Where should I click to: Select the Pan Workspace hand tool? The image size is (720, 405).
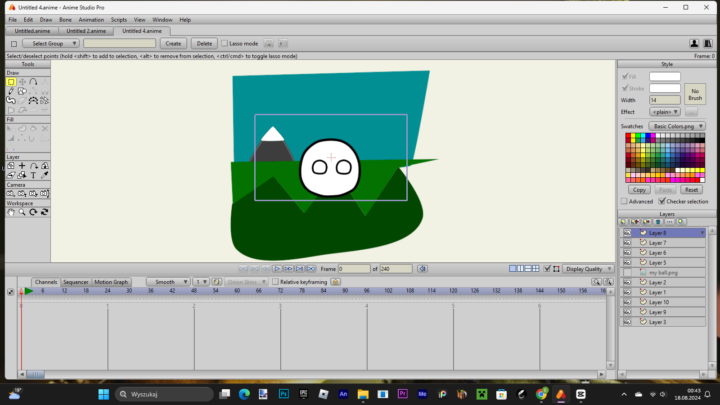coord(11,212)
